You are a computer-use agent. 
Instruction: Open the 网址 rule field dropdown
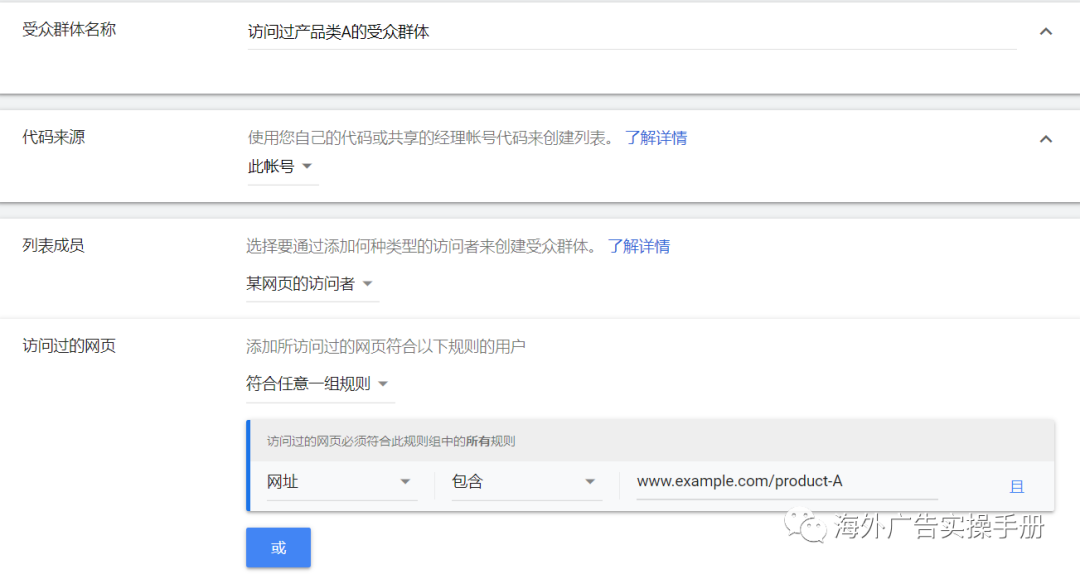click(342, 482)
